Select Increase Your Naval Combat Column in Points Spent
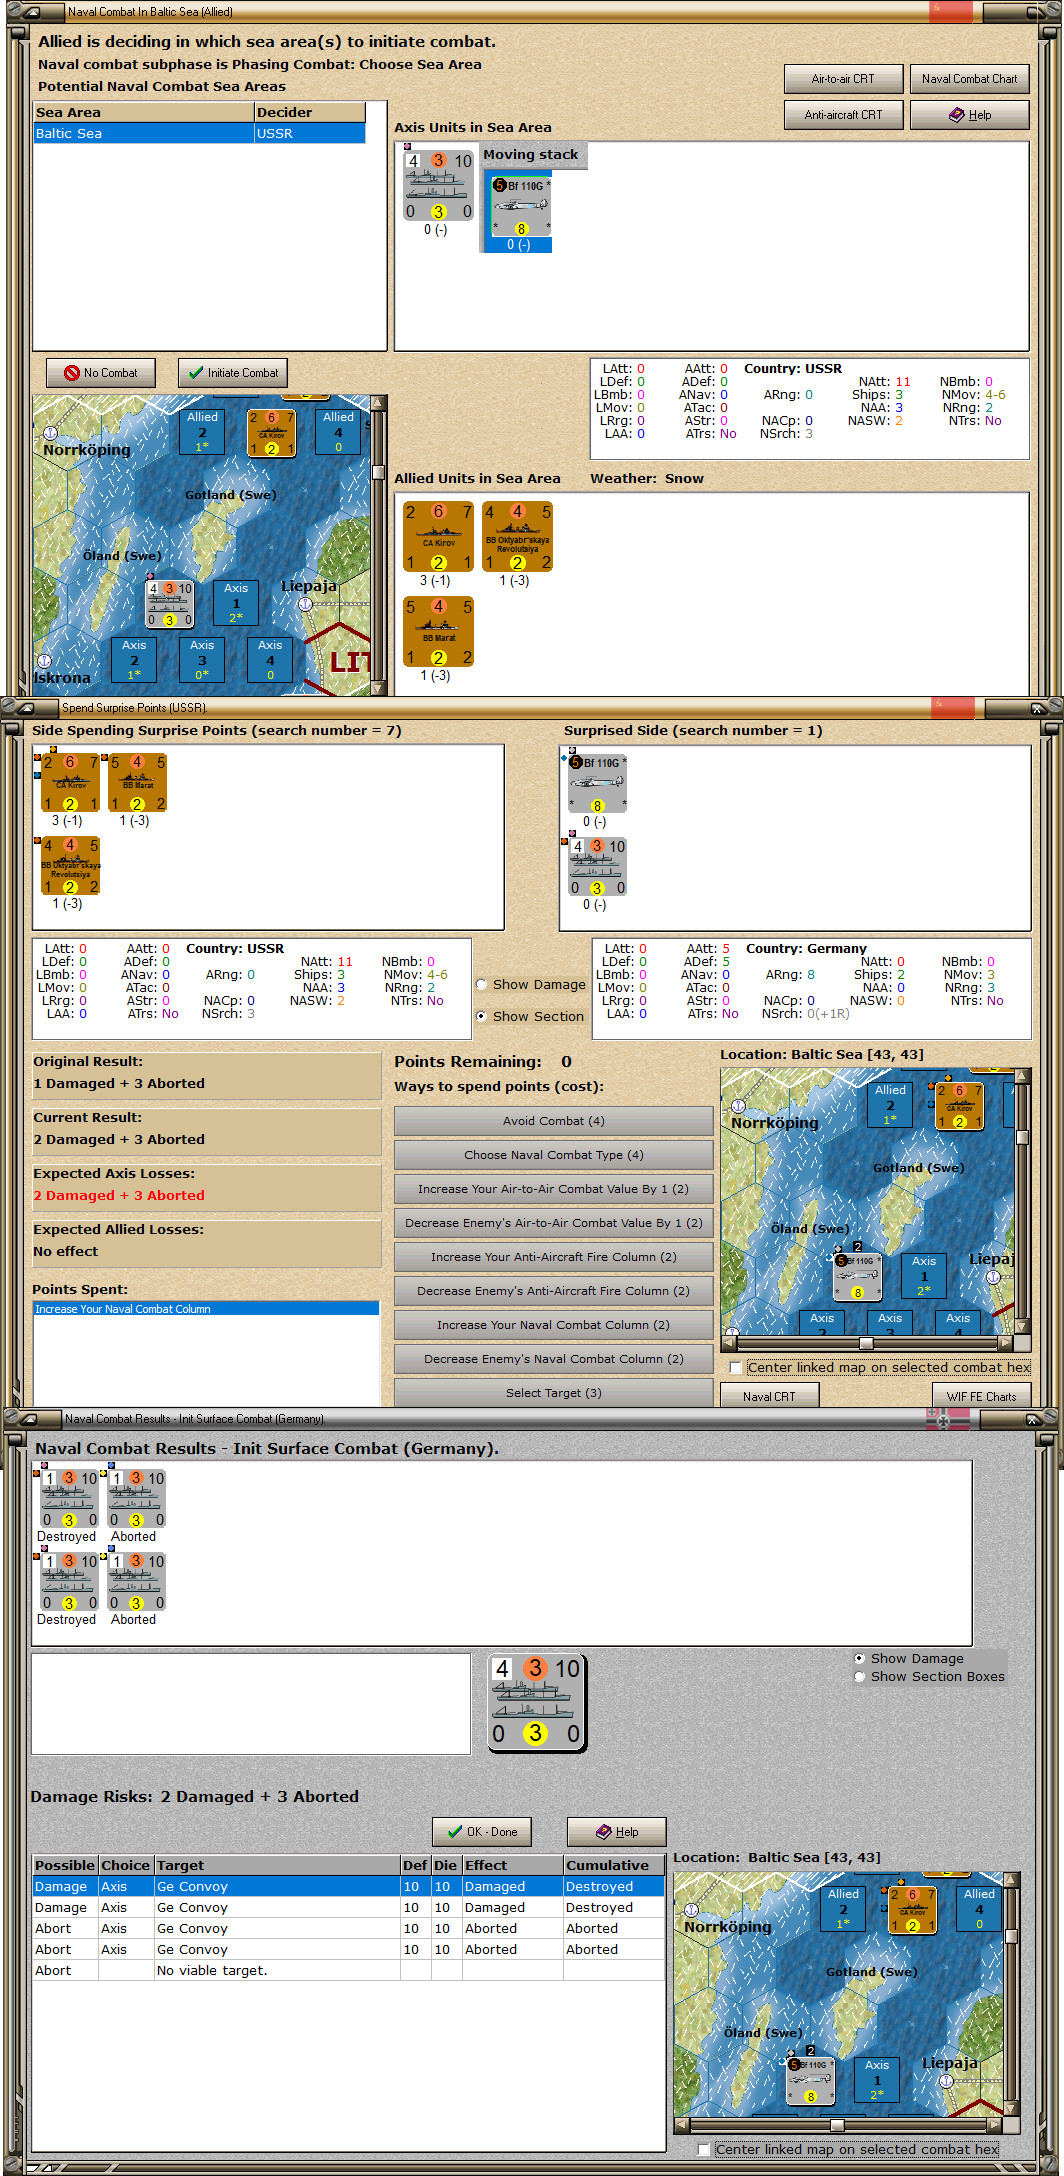Screen dimensions: 1064x2176 coord(206,1309)
